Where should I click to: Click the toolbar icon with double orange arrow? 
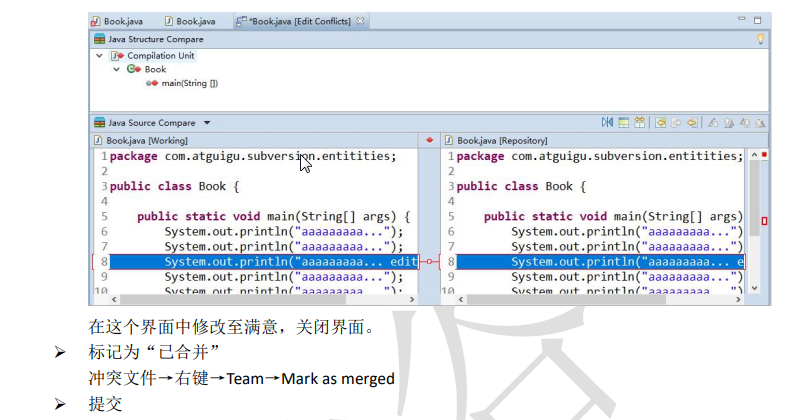pyautogui.click(x=640, y=122)
